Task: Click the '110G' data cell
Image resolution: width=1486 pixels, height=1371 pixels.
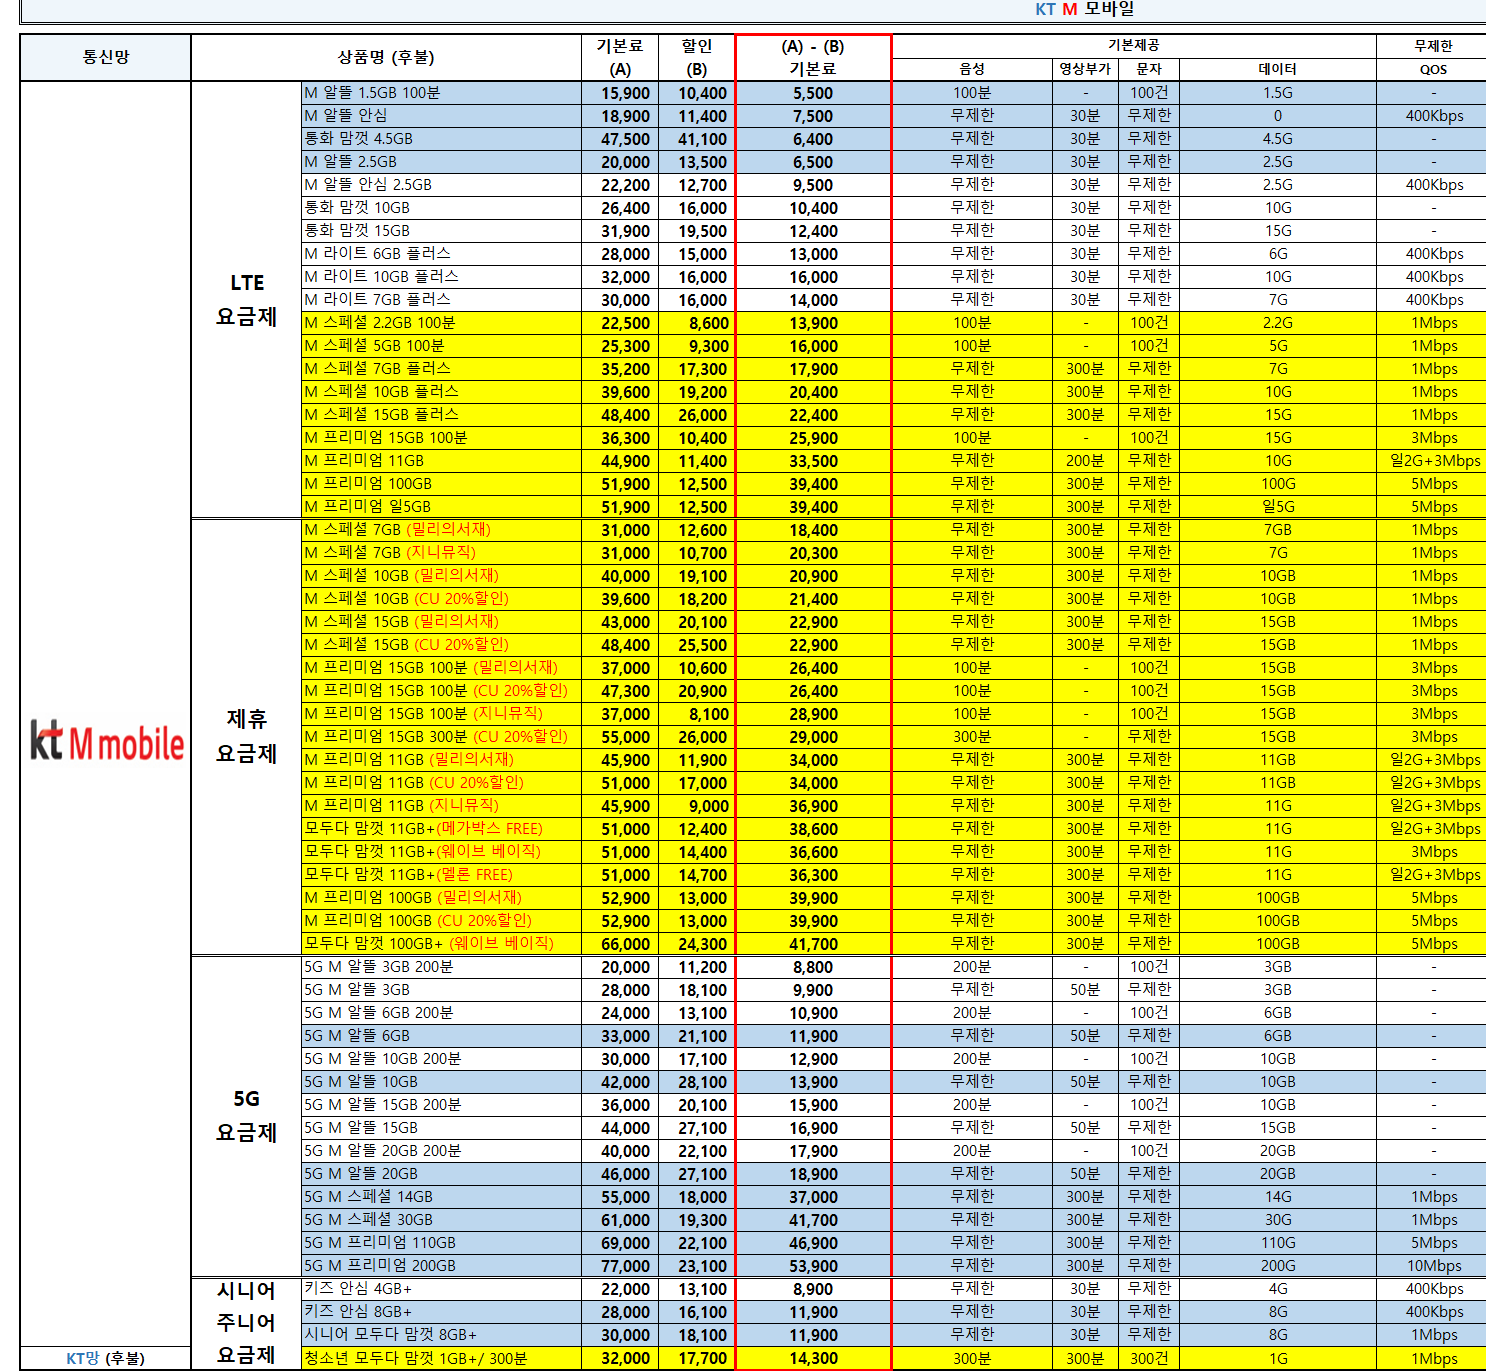Action: (1277, 1243)
